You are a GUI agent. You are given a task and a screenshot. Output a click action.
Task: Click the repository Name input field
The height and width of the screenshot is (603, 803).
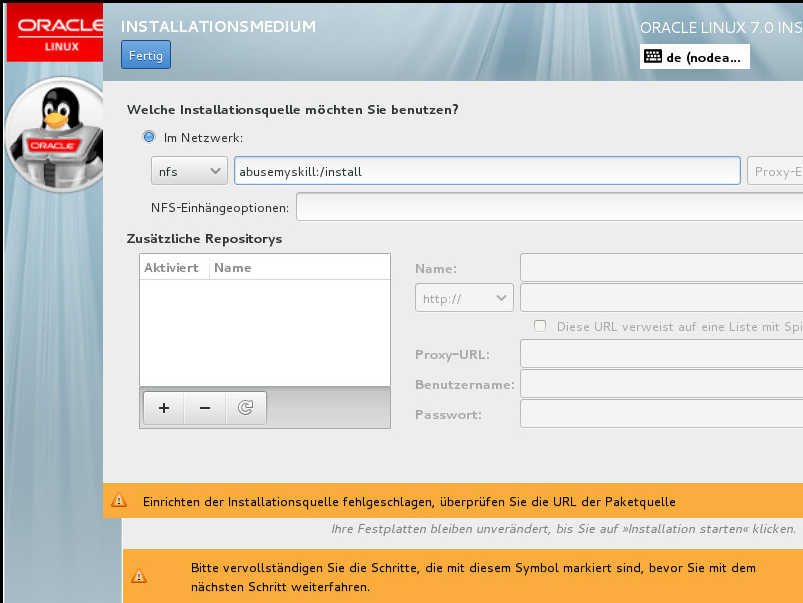click(x=662, y=267)
